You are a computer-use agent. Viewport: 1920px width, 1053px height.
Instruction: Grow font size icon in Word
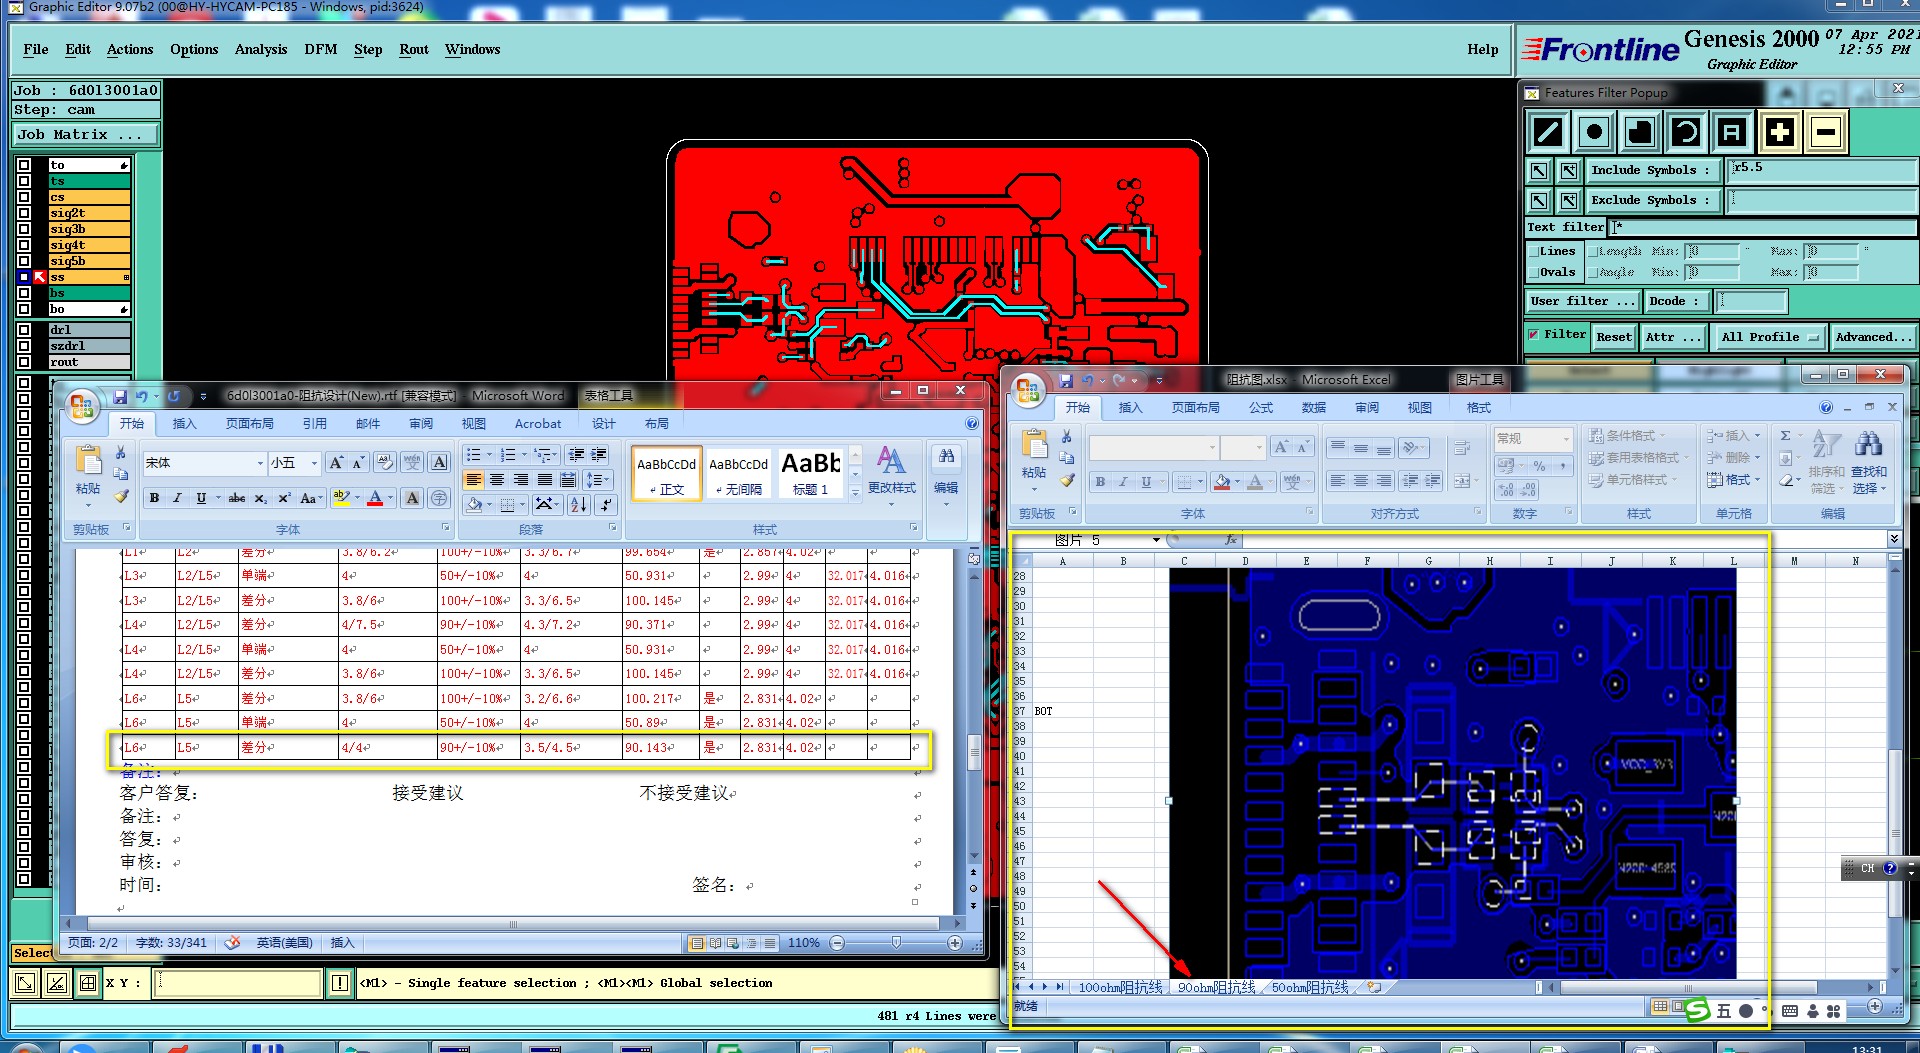[x=336, y=463]
